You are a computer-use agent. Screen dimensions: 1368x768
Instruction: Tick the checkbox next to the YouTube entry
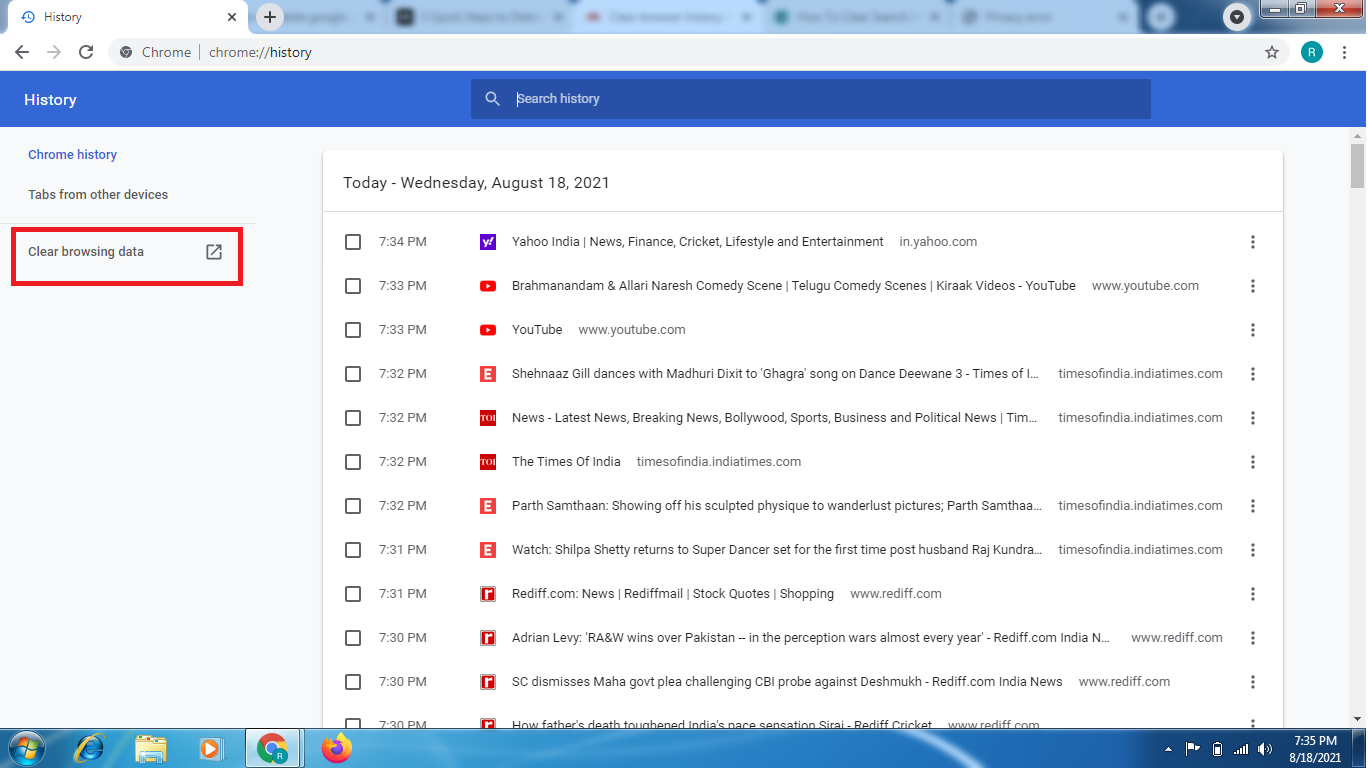(x=353, y=330)
